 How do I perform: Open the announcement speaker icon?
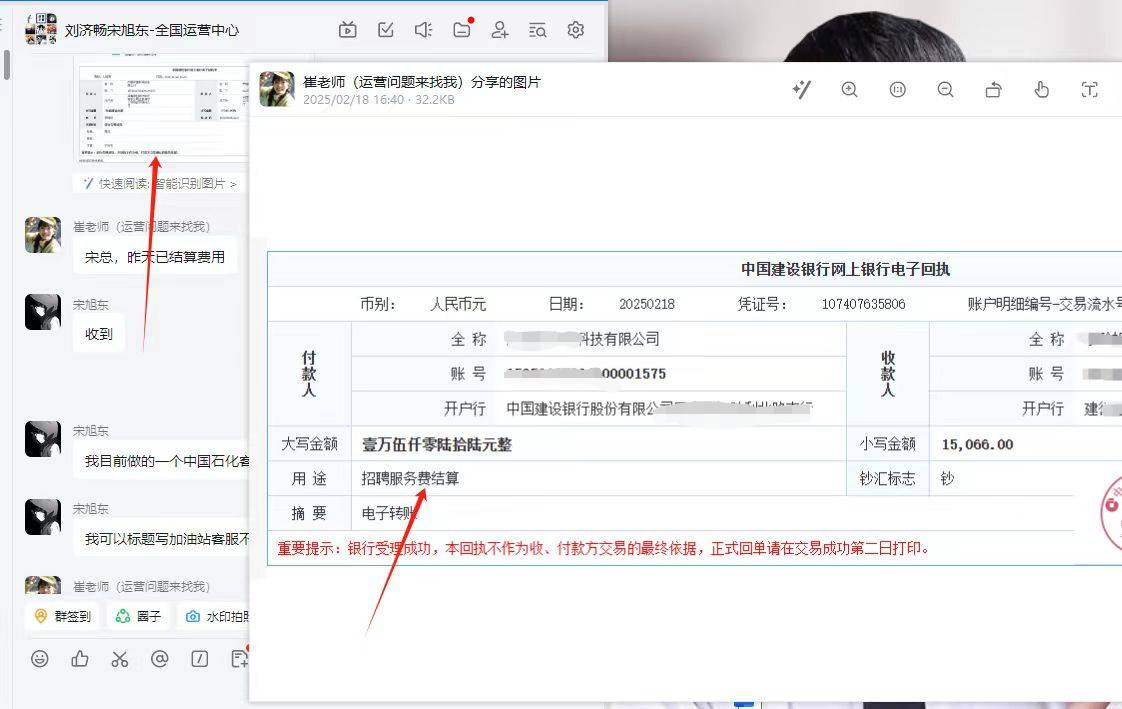point(424,30)
